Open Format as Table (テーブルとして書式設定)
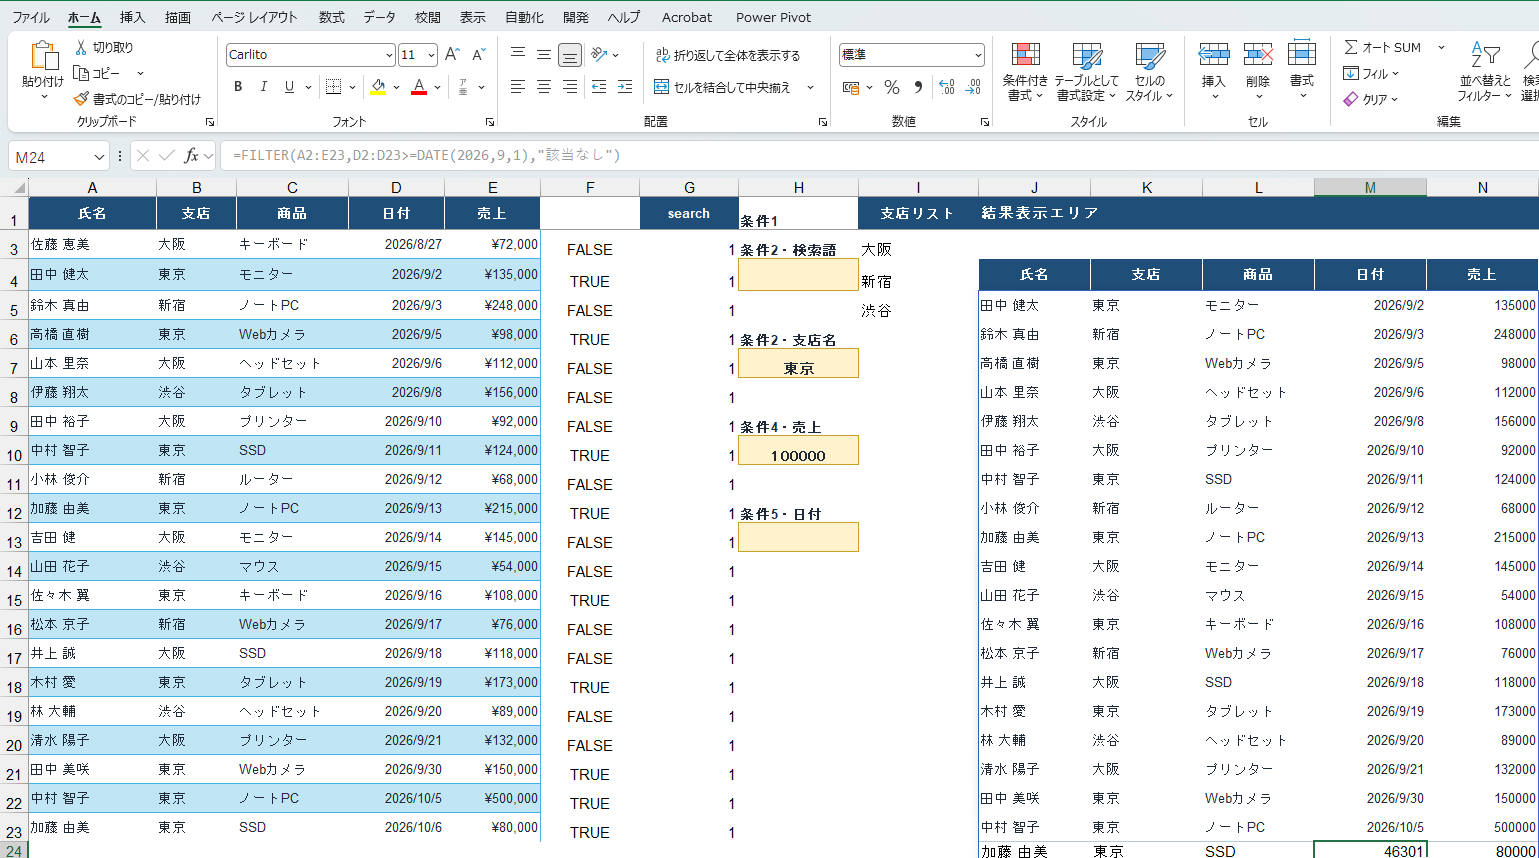 coord(1086,72)
